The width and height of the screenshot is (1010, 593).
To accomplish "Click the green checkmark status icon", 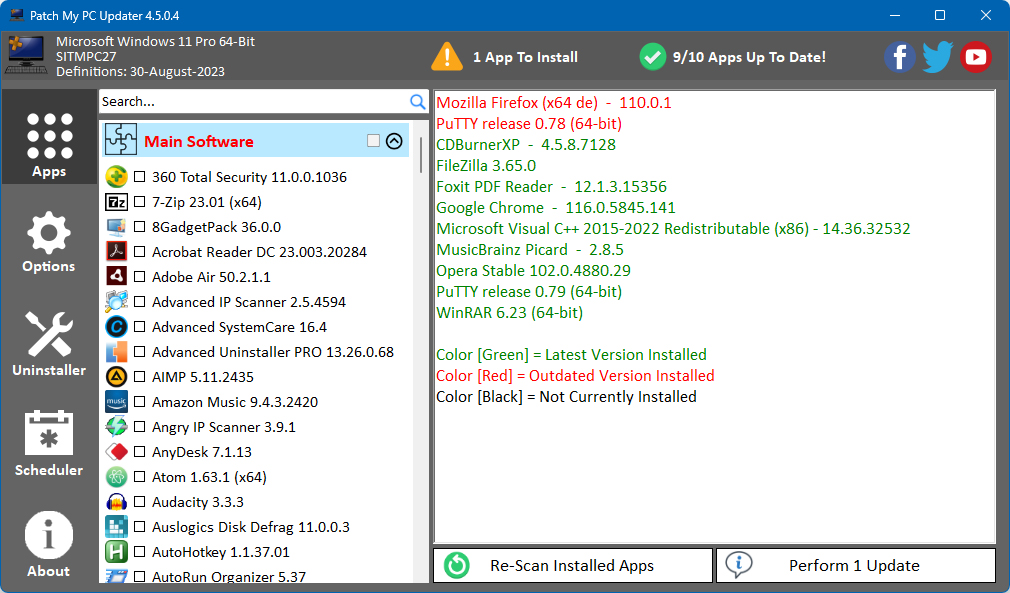I will pyautogui.click(x=653, y=57).
